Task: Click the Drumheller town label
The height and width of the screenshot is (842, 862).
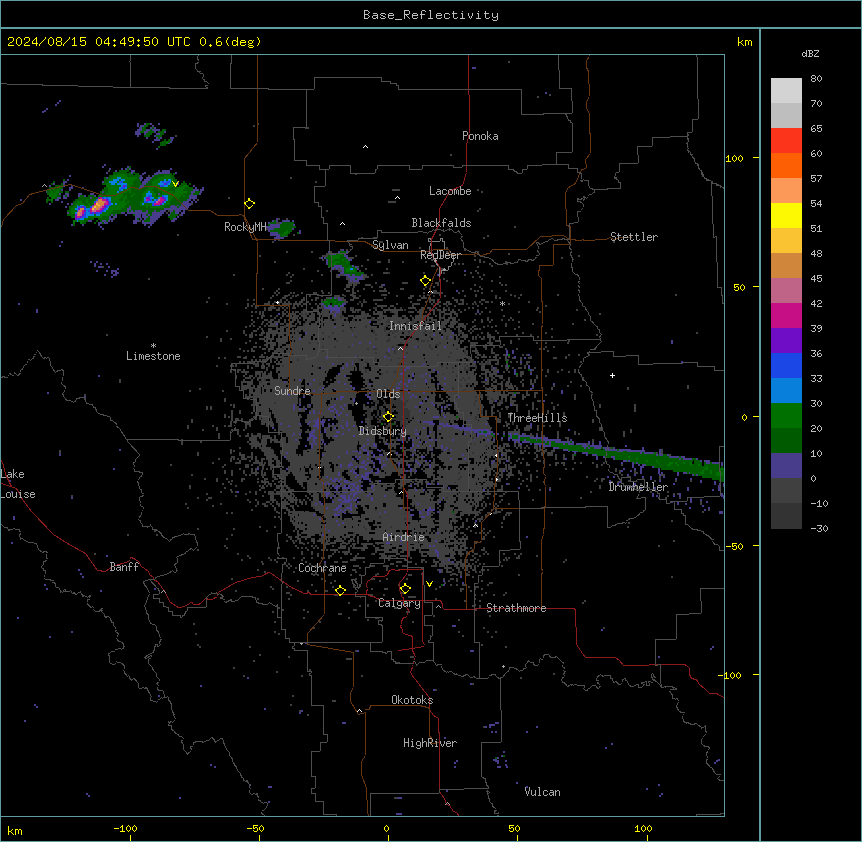Action: point(638,487)
